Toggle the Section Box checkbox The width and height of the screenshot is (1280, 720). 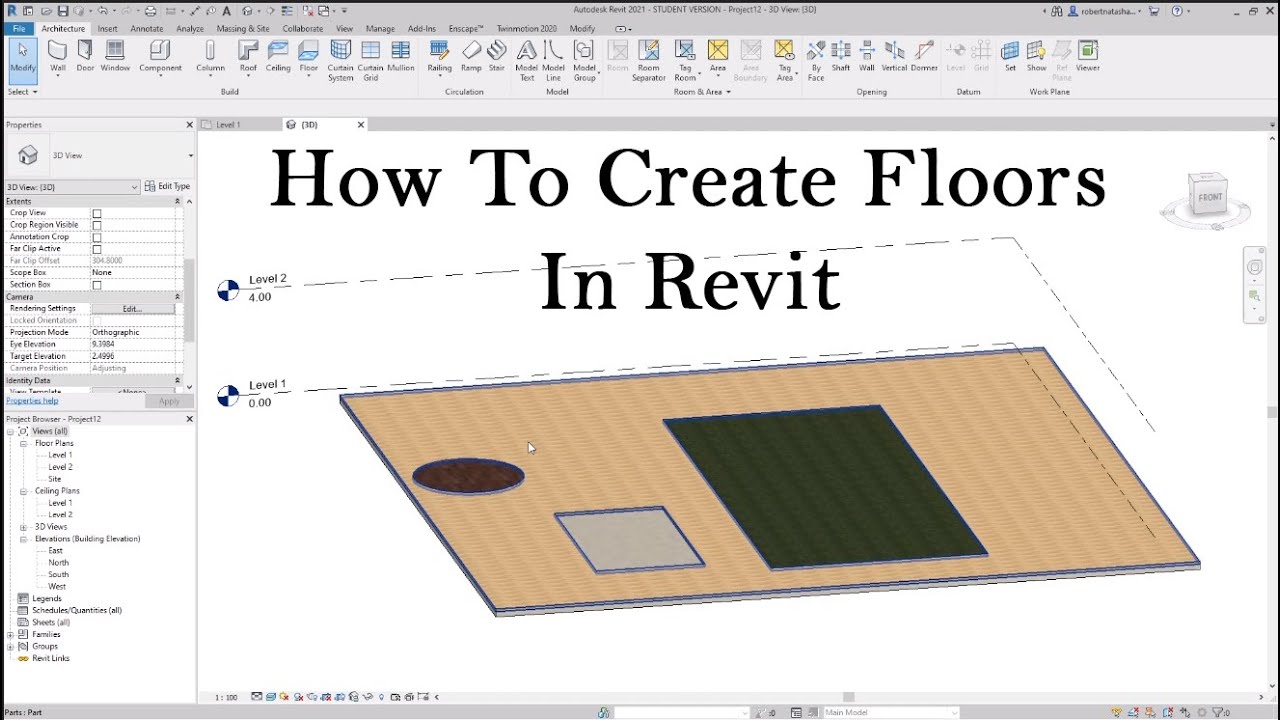pyautogui.click(x=97, y=285)
